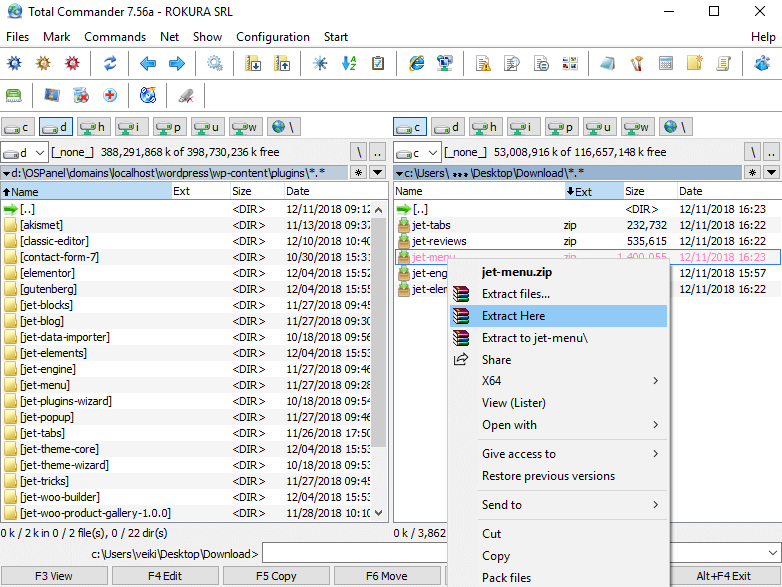The image size is (782, 587).
Task: Click the network computers toolbar icon
Action: [x=445, y=63]
